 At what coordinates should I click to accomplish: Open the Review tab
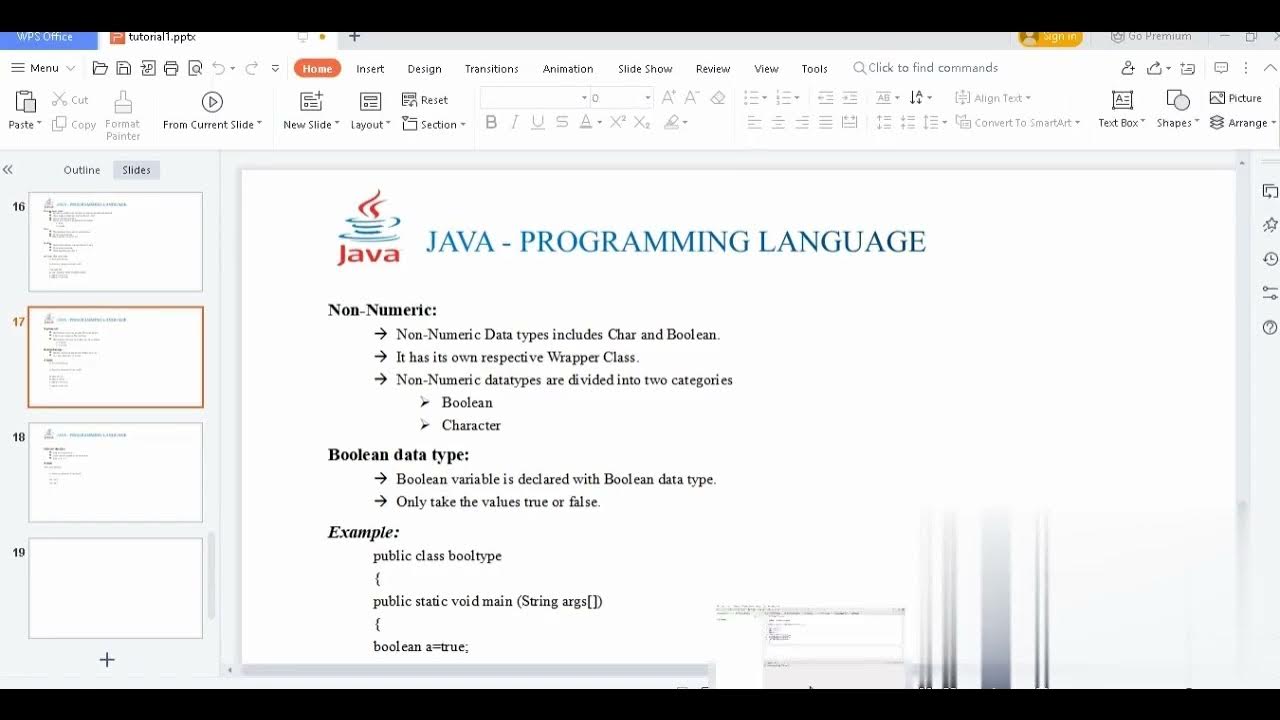coord(713,69)
